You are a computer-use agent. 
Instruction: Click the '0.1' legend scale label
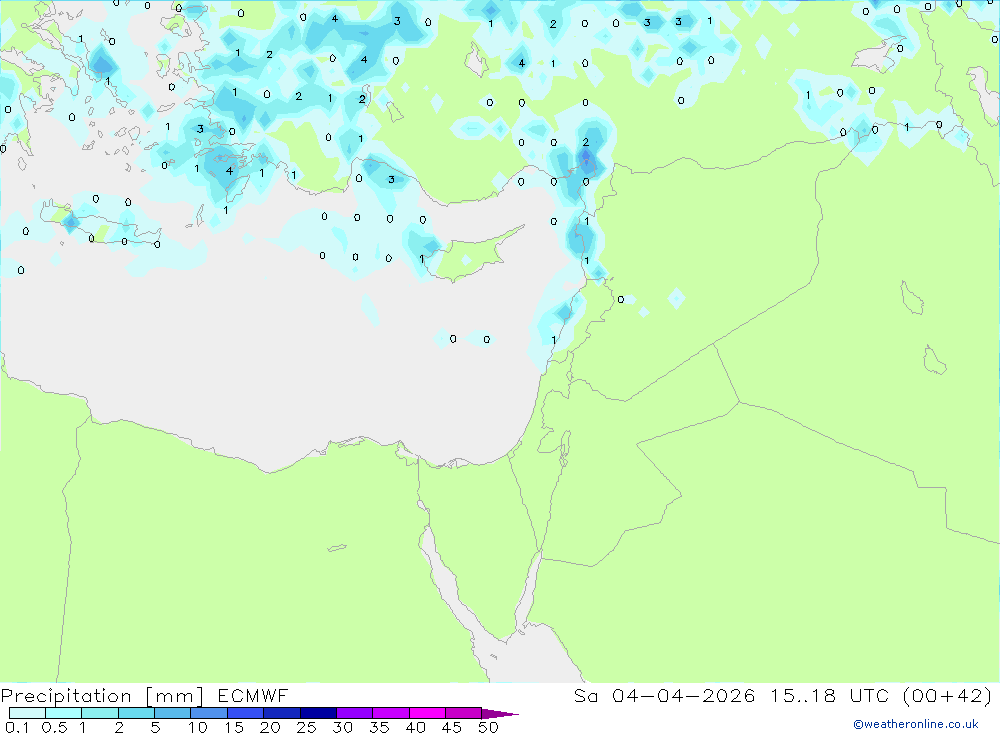[17, 727]
